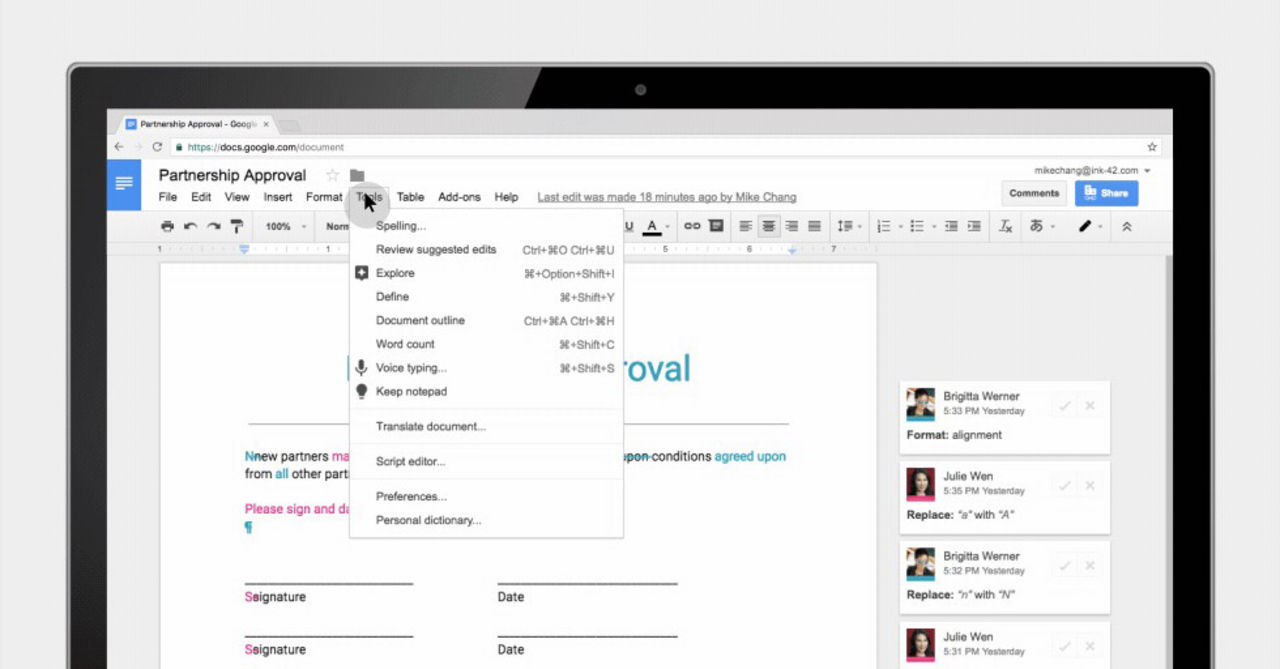This screenshot has width=1280, height=669.
Task: Collapse the toolbar with the double-chevron icon
Action: coord(1126,226)
